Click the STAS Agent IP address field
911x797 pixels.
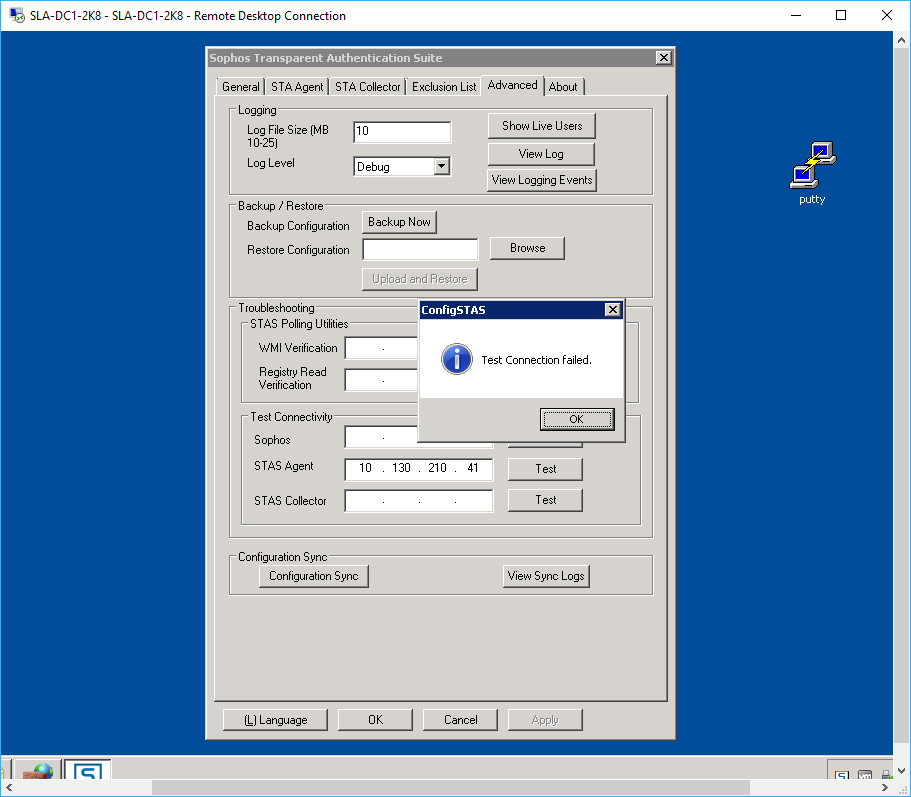pos(419,469)
